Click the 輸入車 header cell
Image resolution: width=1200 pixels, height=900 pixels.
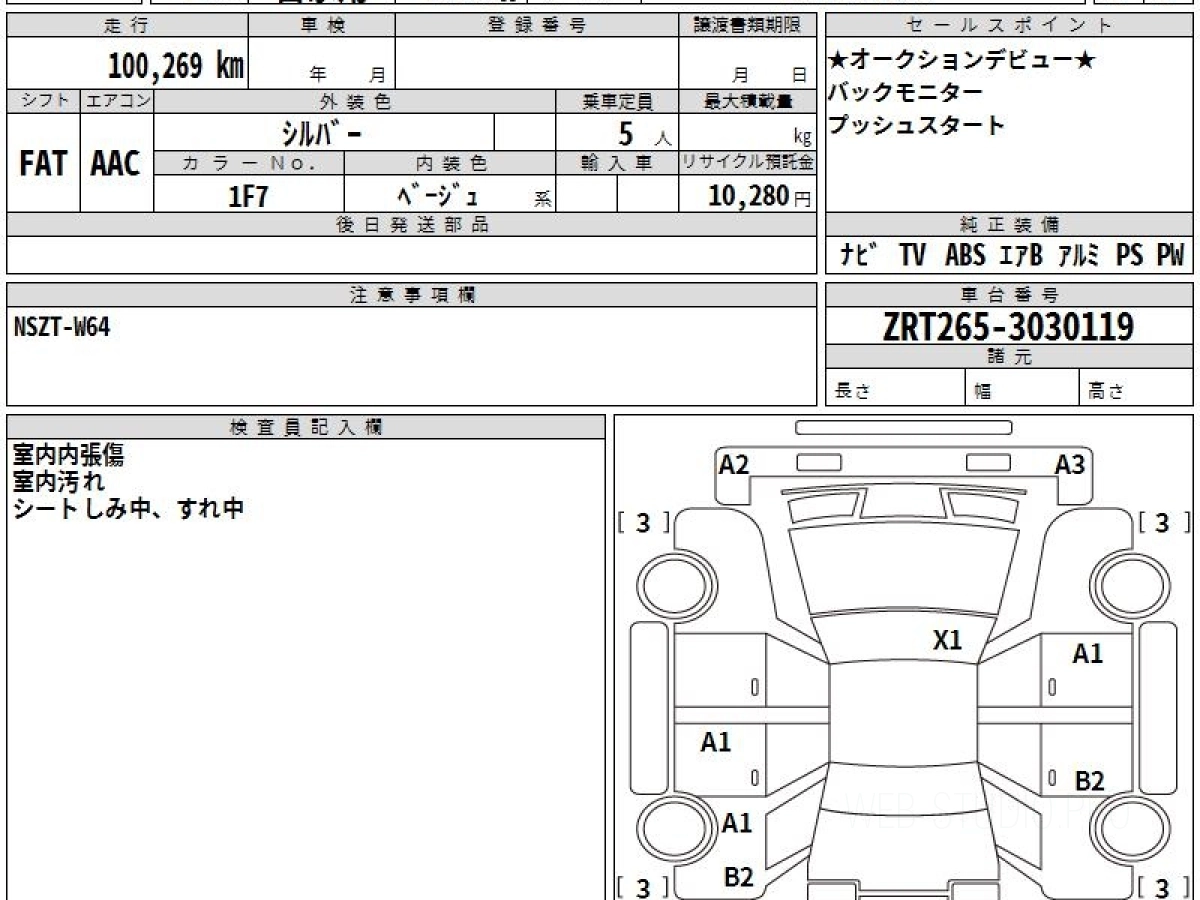tap(617, 163)
